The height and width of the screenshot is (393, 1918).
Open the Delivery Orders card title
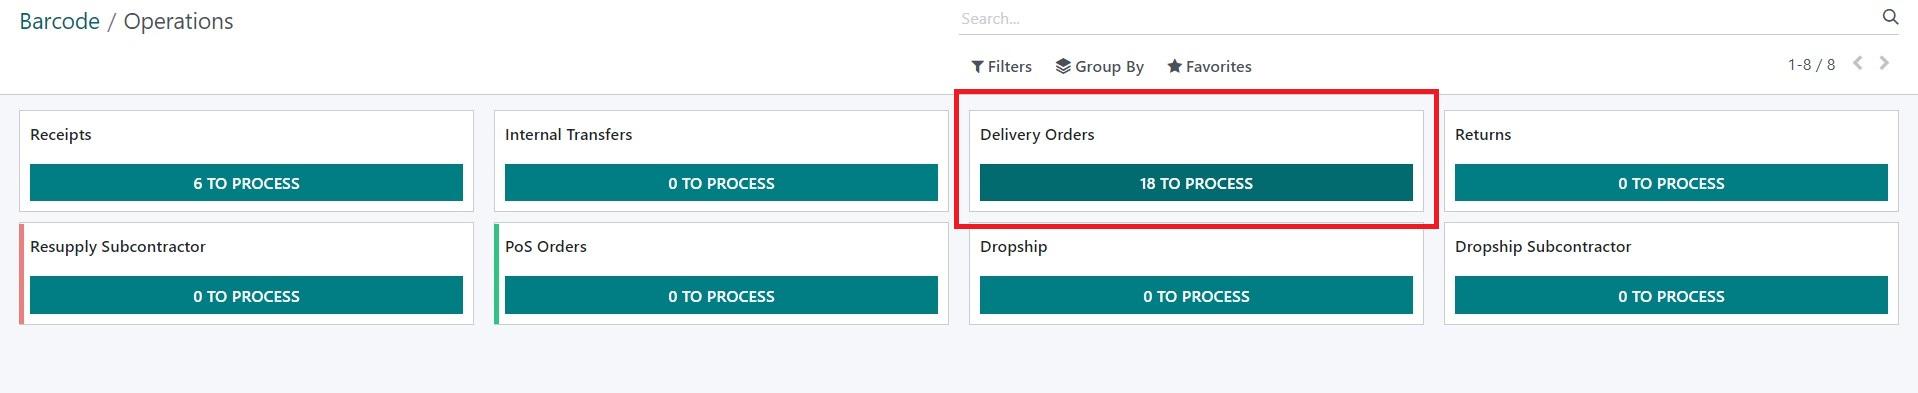1037,134
